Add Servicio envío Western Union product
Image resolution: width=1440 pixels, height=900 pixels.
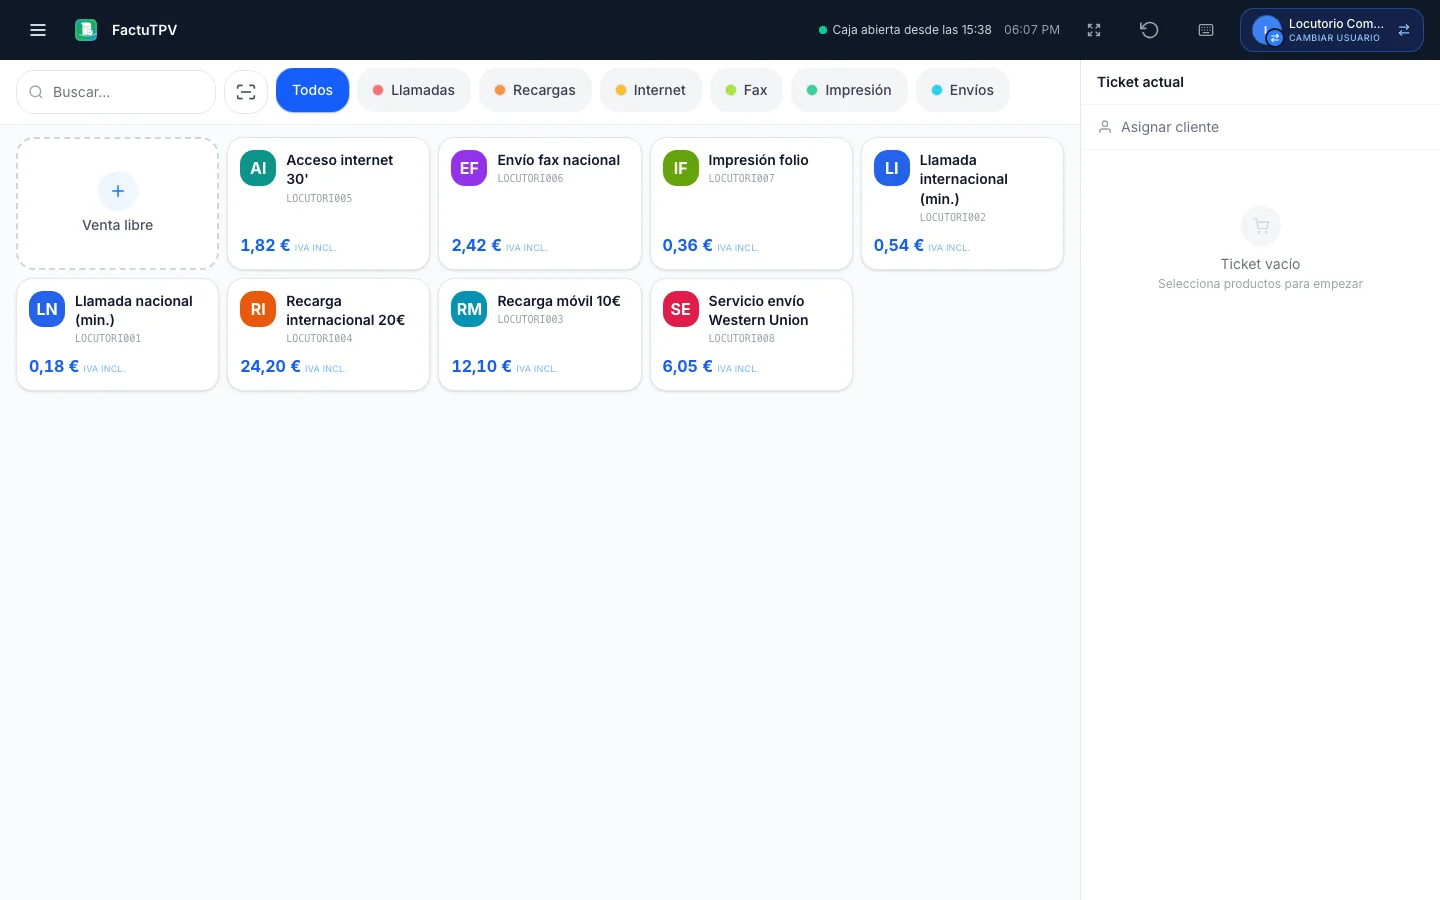[751, 334]
